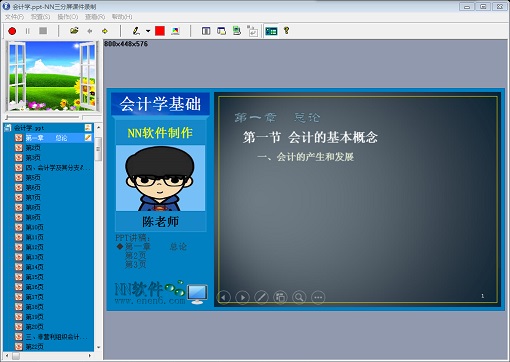510x362 pixels.
Task: Go to previous slide with left arrow icon
Action: click(x=89, y=31)
